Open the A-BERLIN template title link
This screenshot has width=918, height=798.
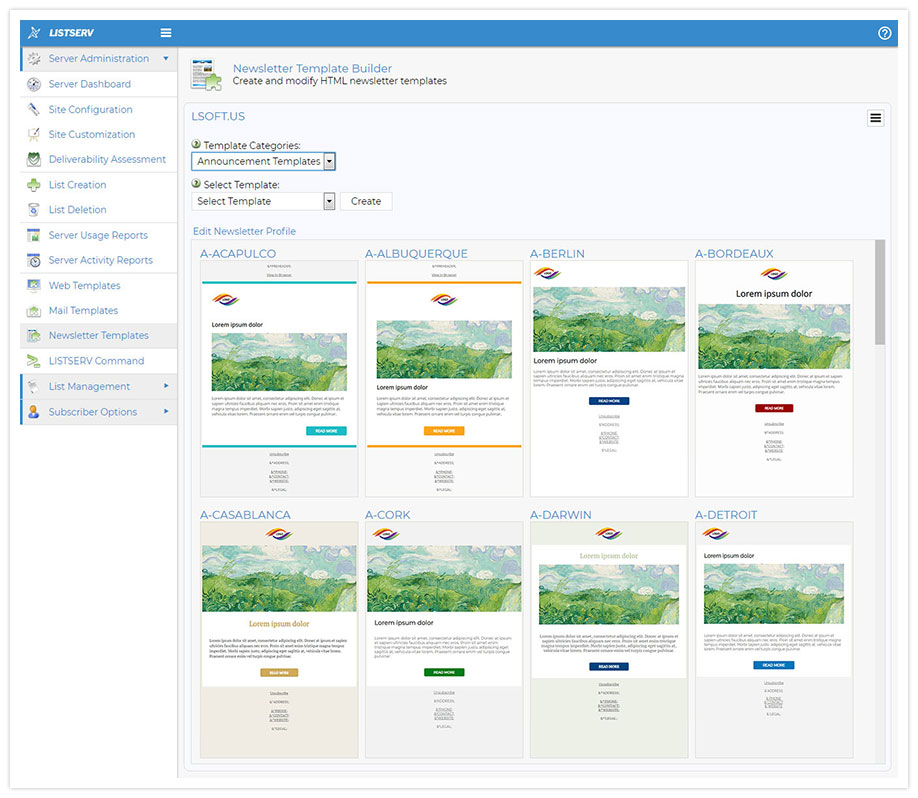tap(557, 254)
